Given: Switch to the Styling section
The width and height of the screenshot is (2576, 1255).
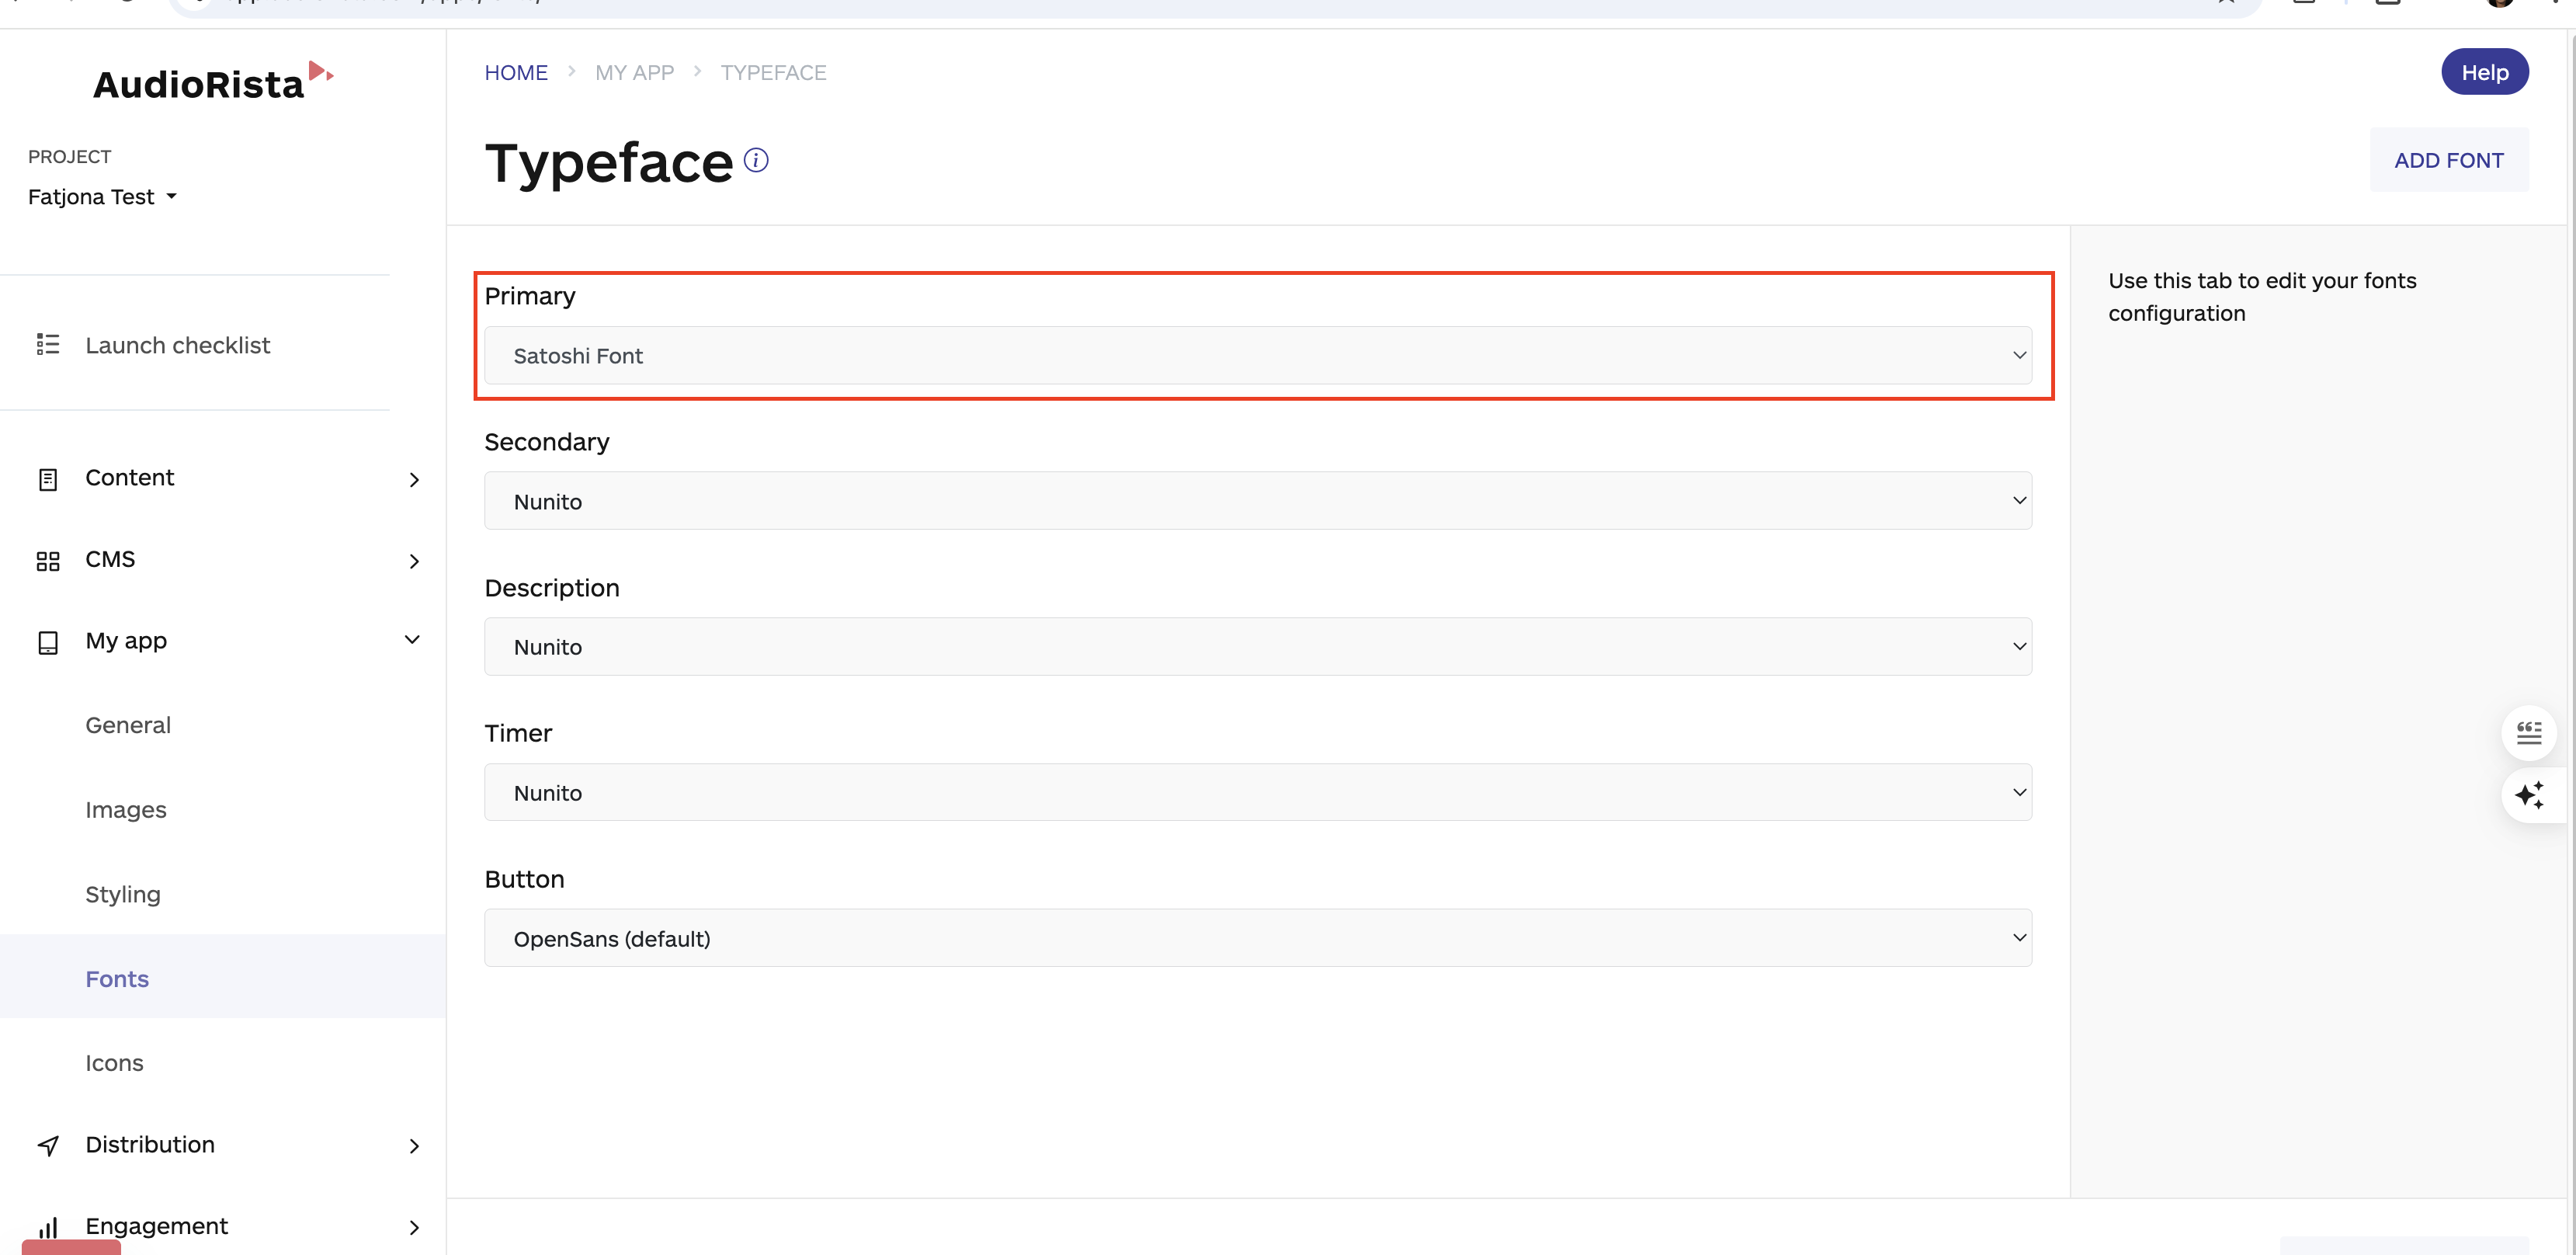Looking at the screenshot, I should tap(123, 894).
